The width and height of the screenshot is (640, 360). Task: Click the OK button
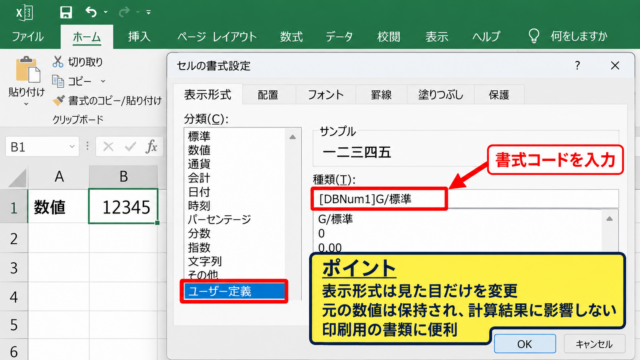point(524,344)
